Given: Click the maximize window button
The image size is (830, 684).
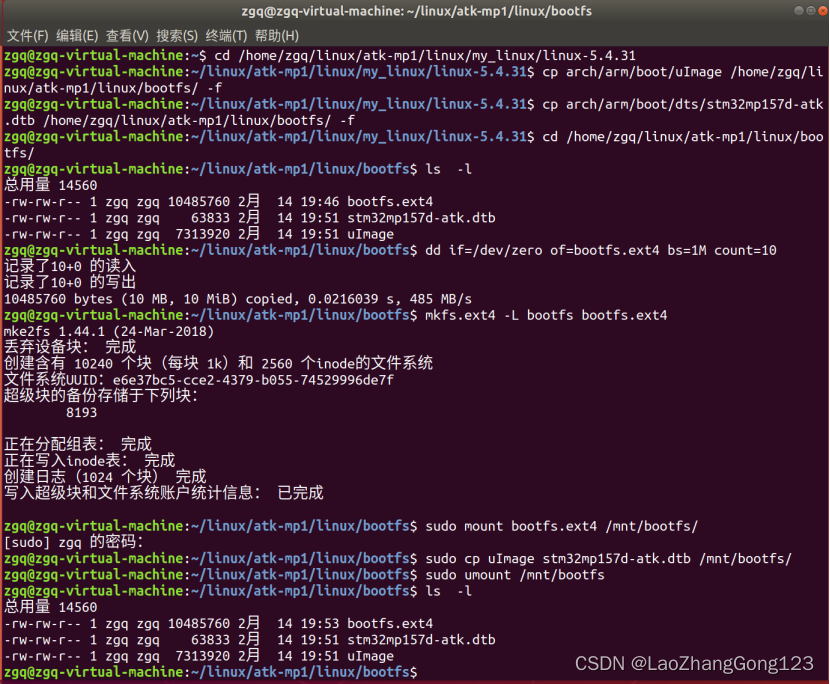Looking at the screenshot, I should pyautogui.click(x=808, y=11).
